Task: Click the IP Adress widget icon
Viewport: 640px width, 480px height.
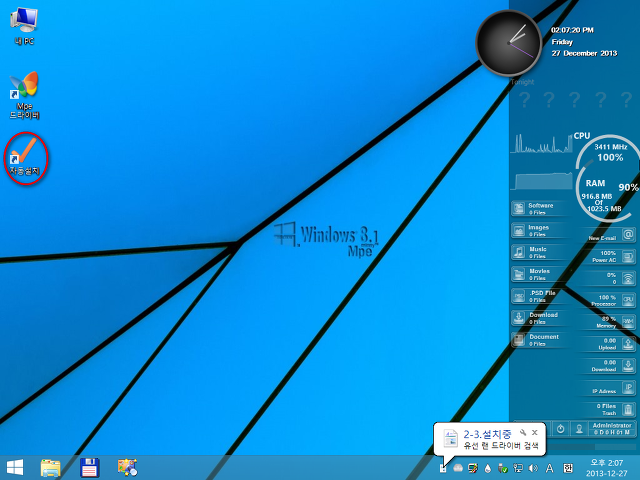Action: coord(629,387)
